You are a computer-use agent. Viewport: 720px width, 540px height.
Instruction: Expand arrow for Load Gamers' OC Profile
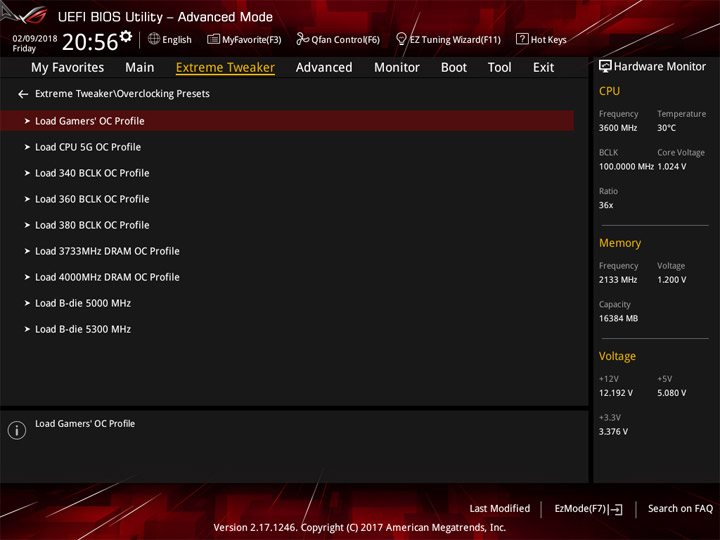[x=27, y=121]
